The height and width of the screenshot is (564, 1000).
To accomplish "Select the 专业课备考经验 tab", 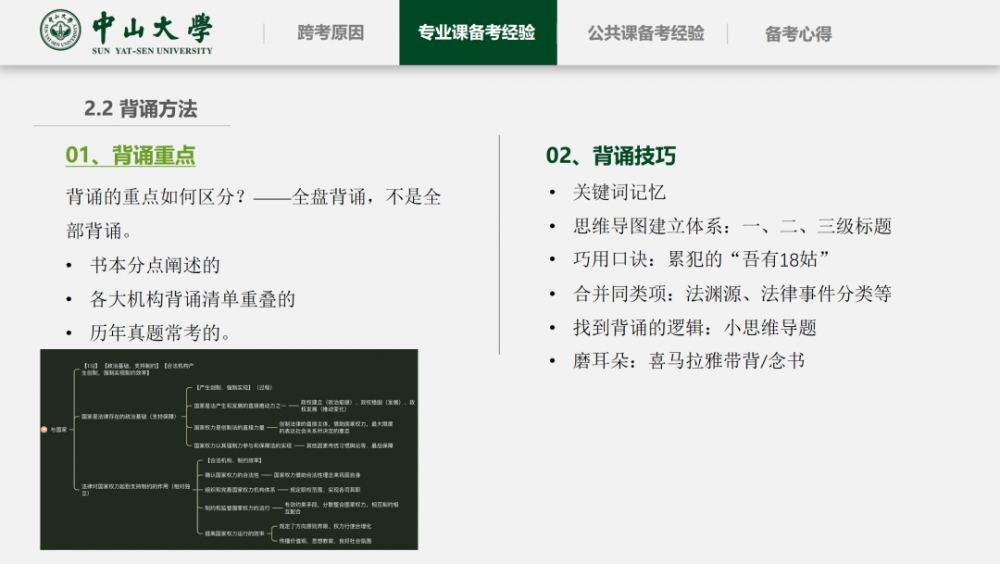I will coord(477,33).
